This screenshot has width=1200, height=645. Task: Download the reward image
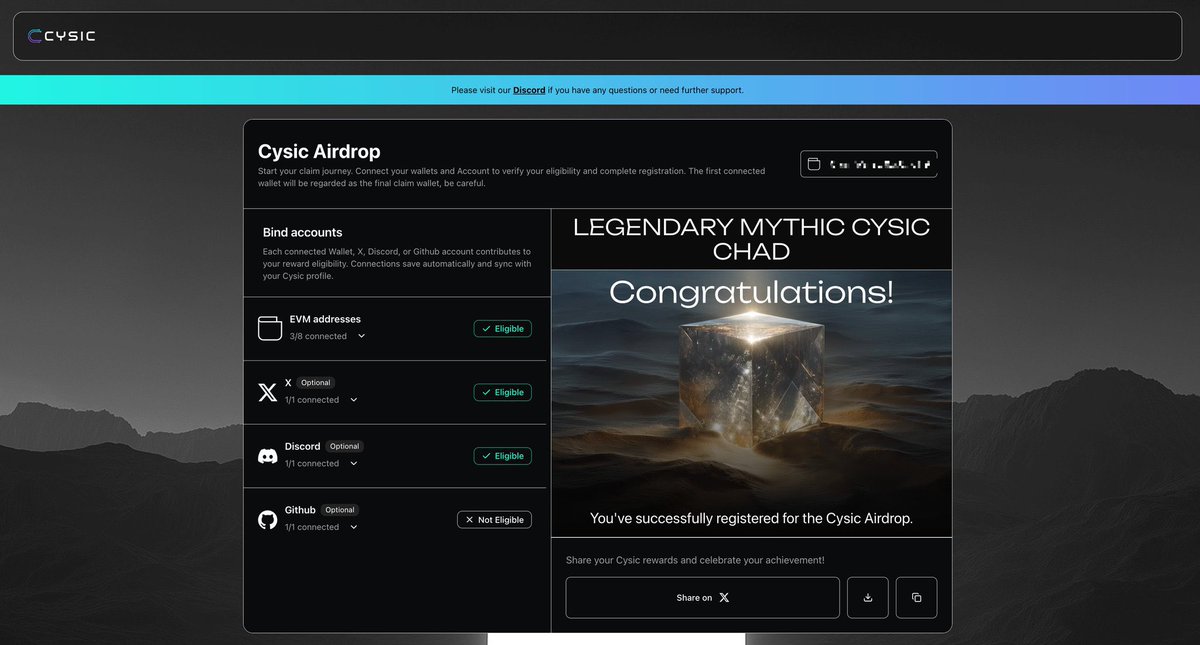pos(867,597)
